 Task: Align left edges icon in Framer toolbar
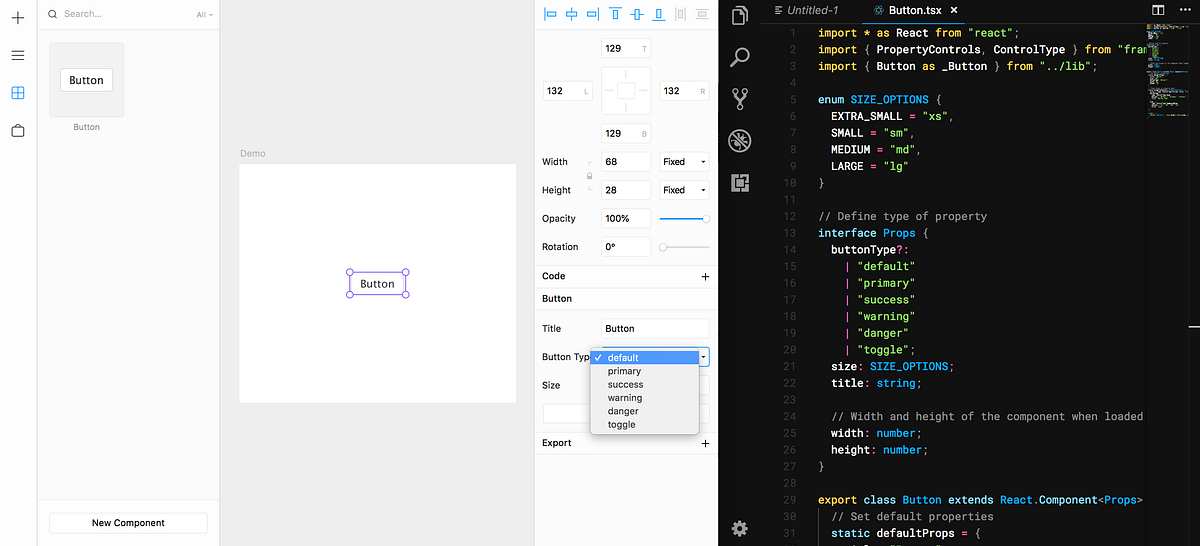[x=550, y=14]
